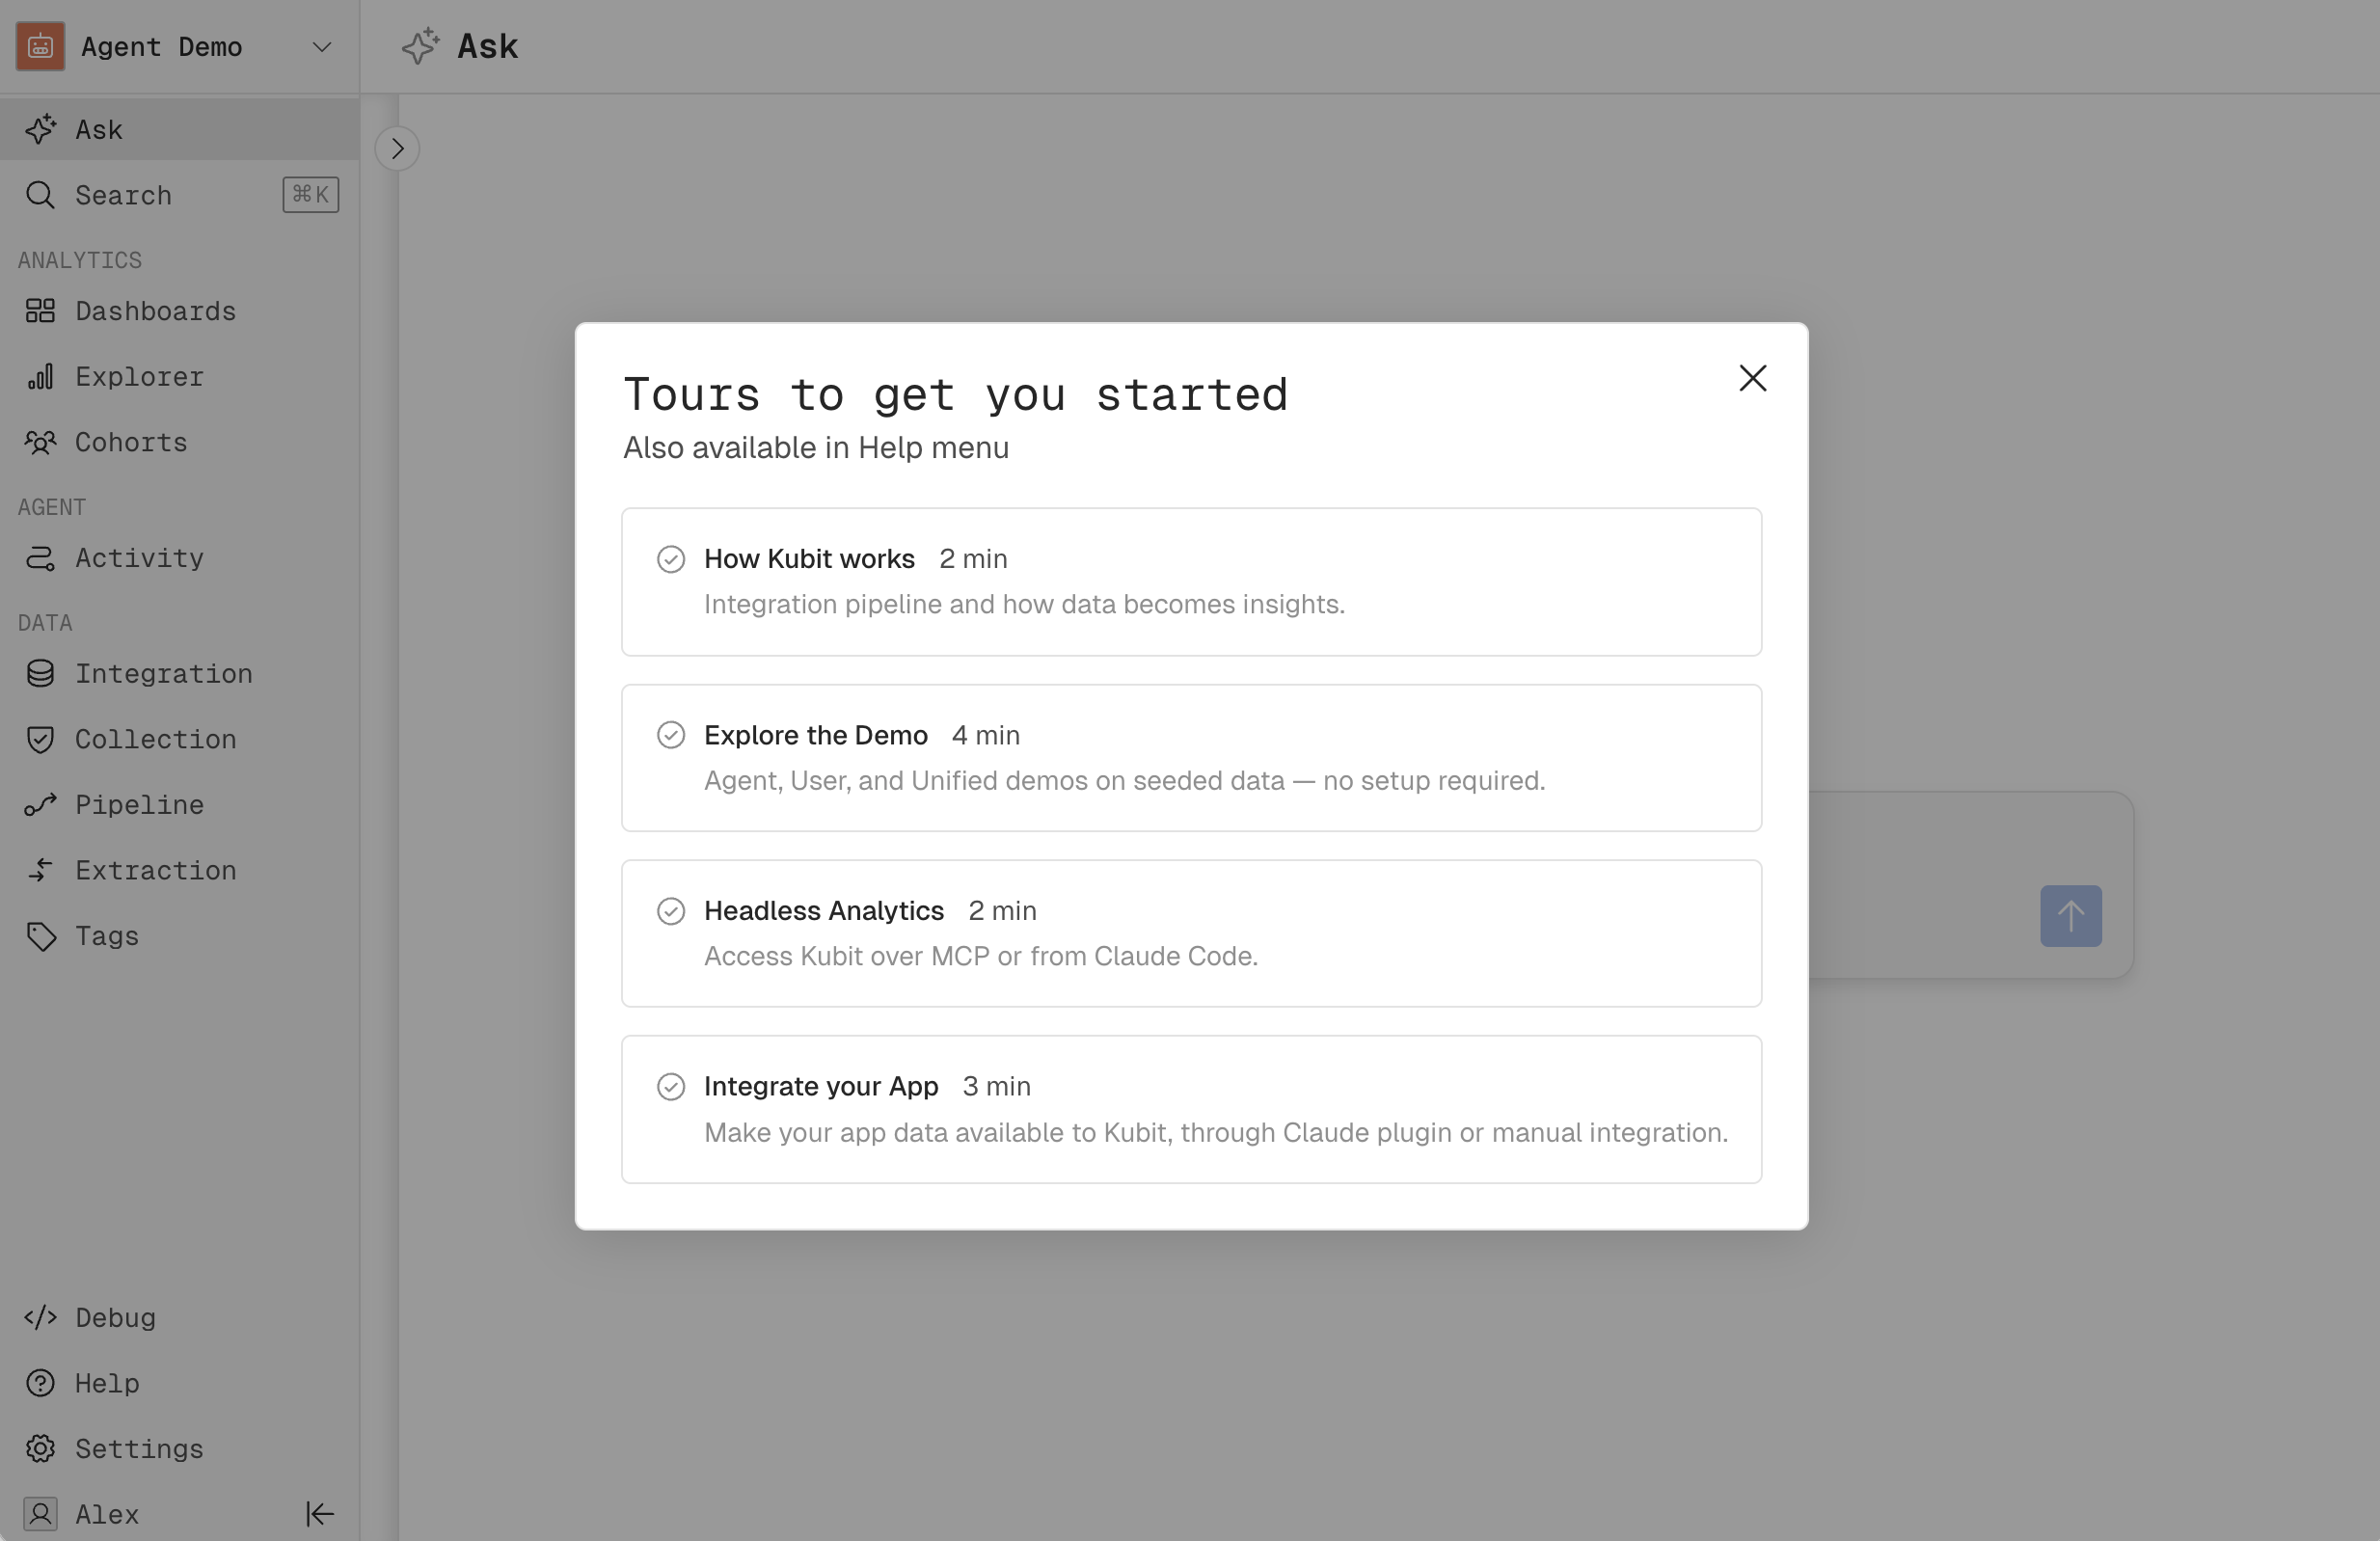Open Debug from the sidebar
Viewport: 2380px width, 1541px height.
tap(180, 1317)
